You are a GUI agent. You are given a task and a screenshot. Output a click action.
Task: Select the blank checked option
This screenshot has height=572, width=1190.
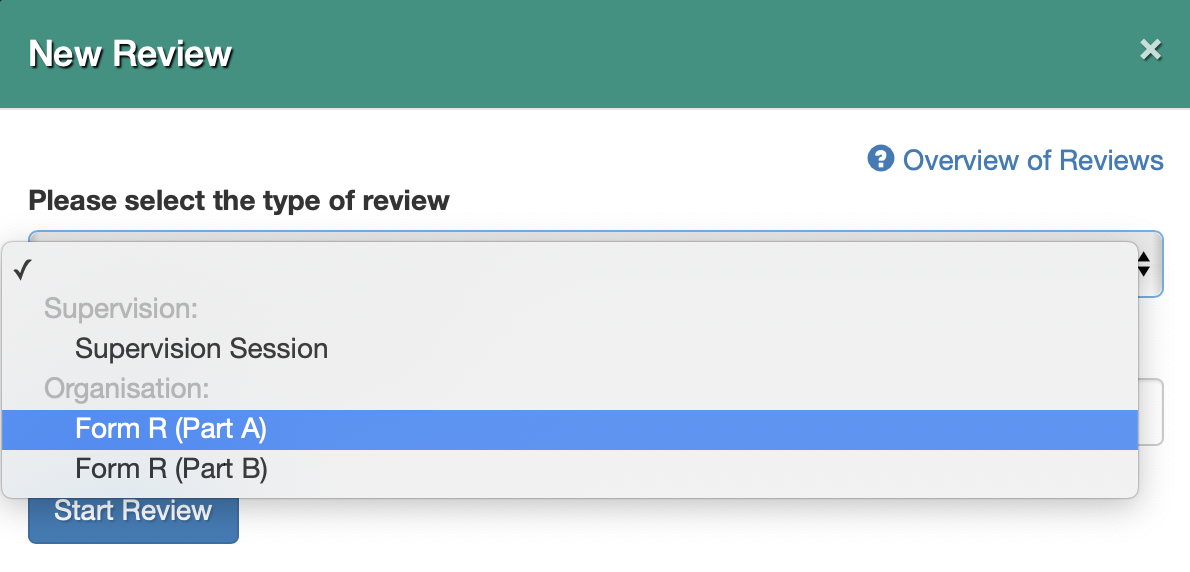coord(569,270)
